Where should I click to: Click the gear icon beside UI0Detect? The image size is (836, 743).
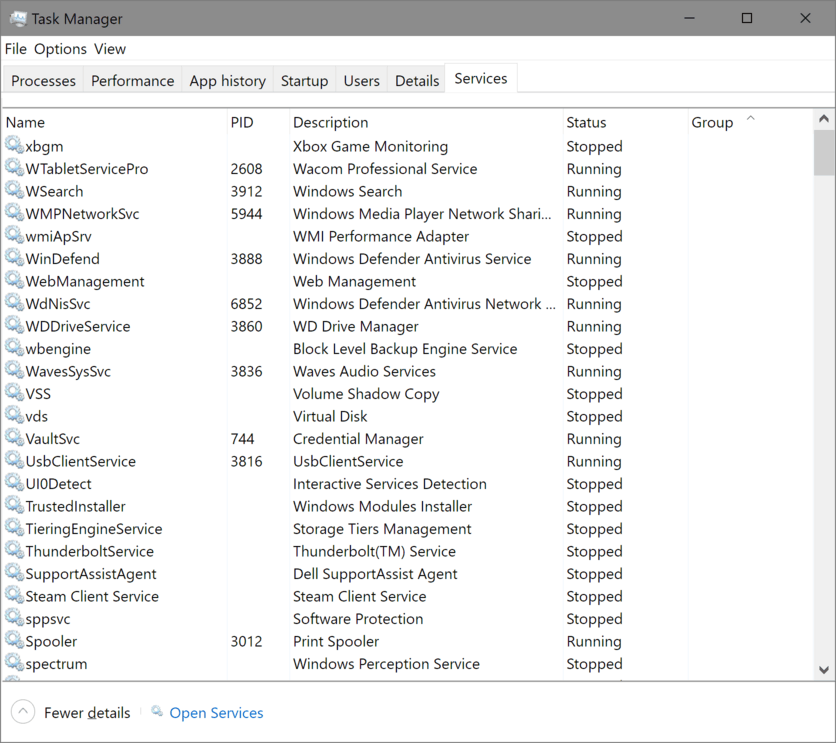[14, 482]
